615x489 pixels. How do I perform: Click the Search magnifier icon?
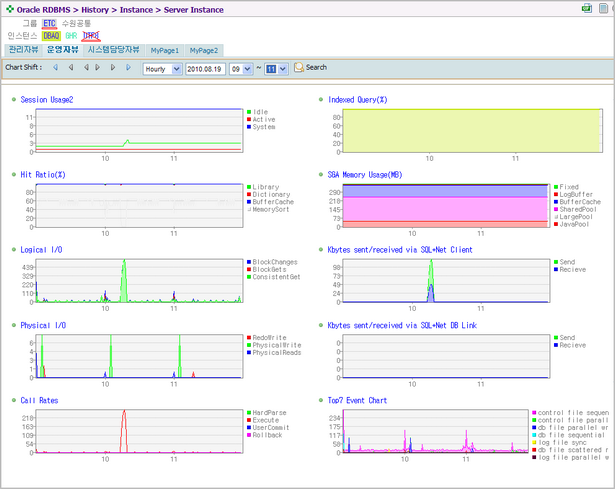299,67
